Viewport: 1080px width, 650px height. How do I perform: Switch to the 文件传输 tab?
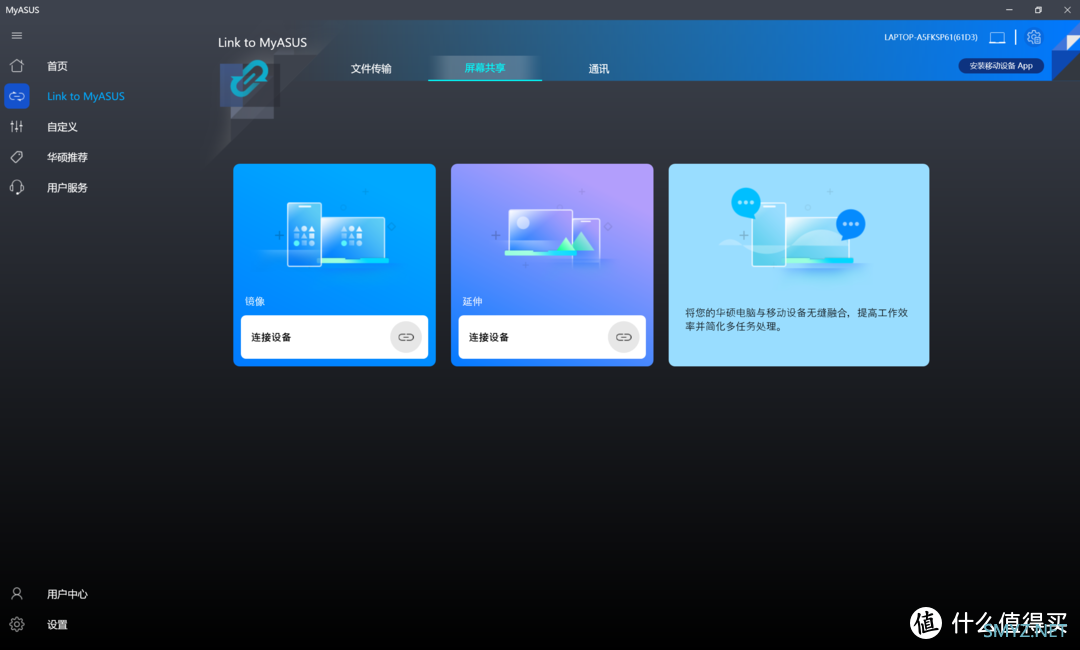point(371,68)
